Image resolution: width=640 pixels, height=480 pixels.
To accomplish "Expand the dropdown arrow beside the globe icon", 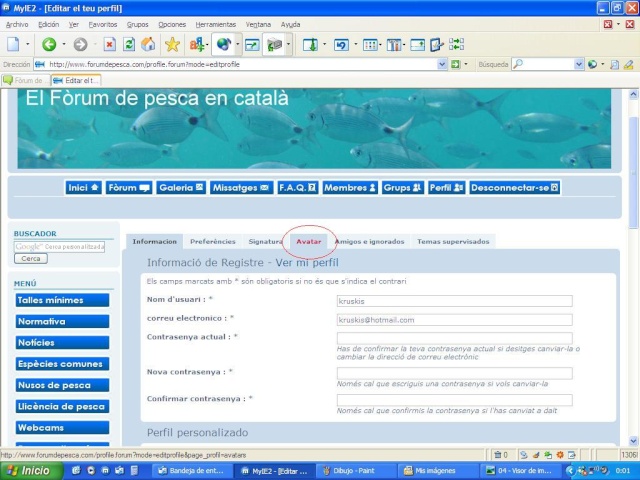I will tap(238, 44).
